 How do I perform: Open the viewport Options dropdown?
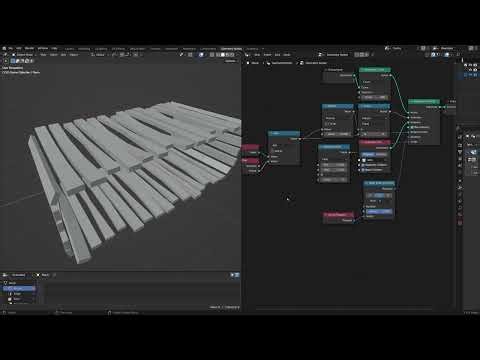click(231, 61)
